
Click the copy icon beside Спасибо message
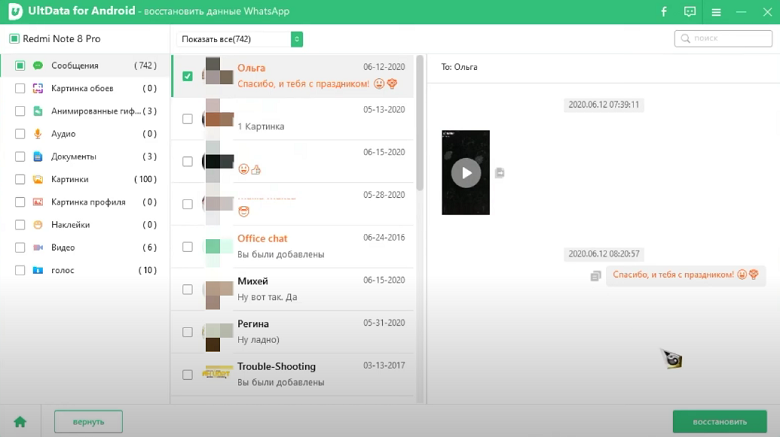(x=595, y=275)
